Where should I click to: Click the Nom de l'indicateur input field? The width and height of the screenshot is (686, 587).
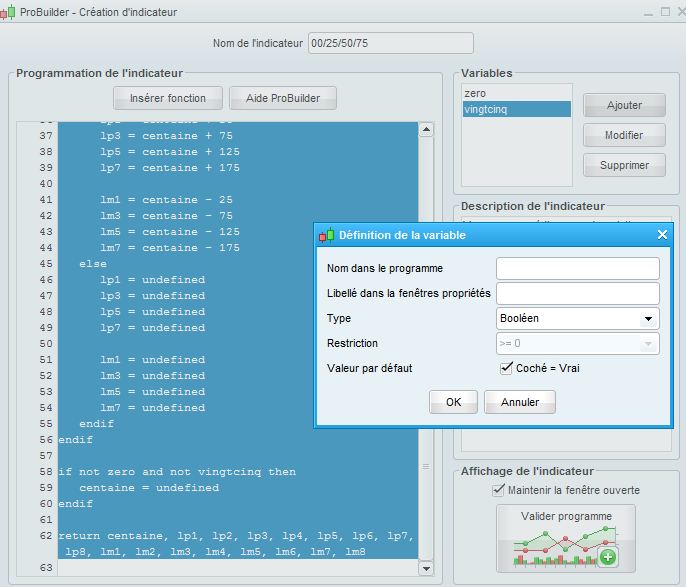pyautogui.click(x=391, y=43)
